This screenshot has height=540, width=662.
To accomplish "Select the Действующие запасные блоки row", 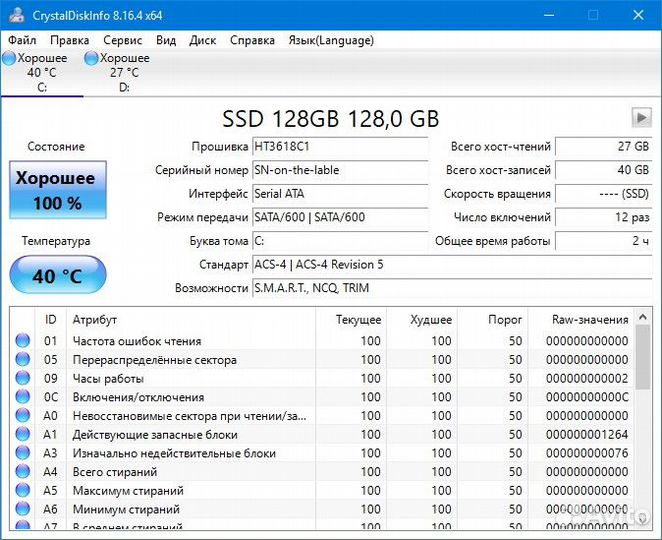I will pos(322,434).
